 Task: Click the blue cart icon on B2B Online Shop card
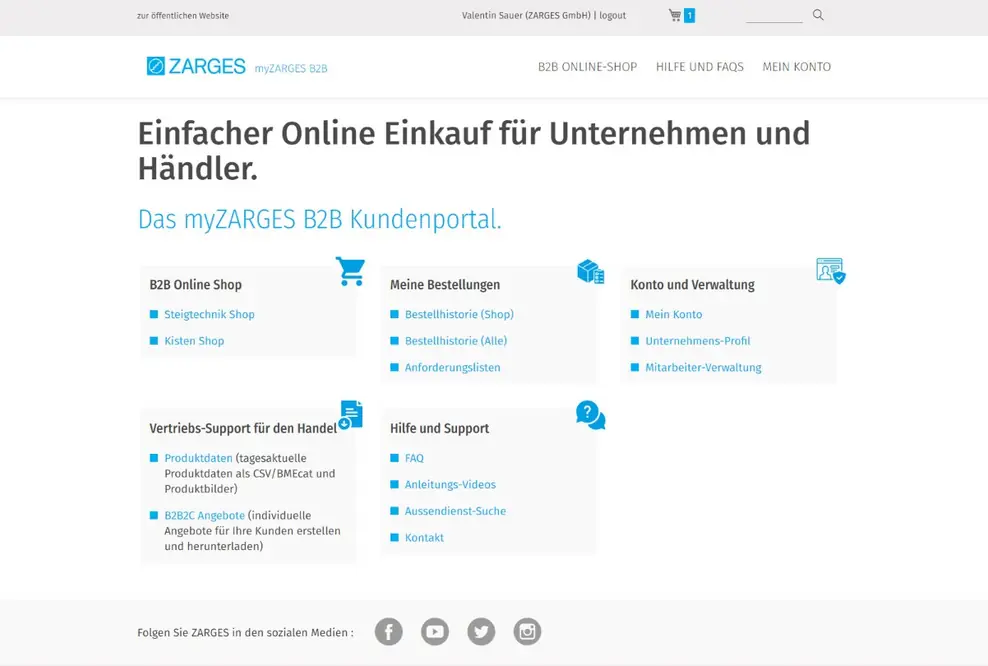350,272
